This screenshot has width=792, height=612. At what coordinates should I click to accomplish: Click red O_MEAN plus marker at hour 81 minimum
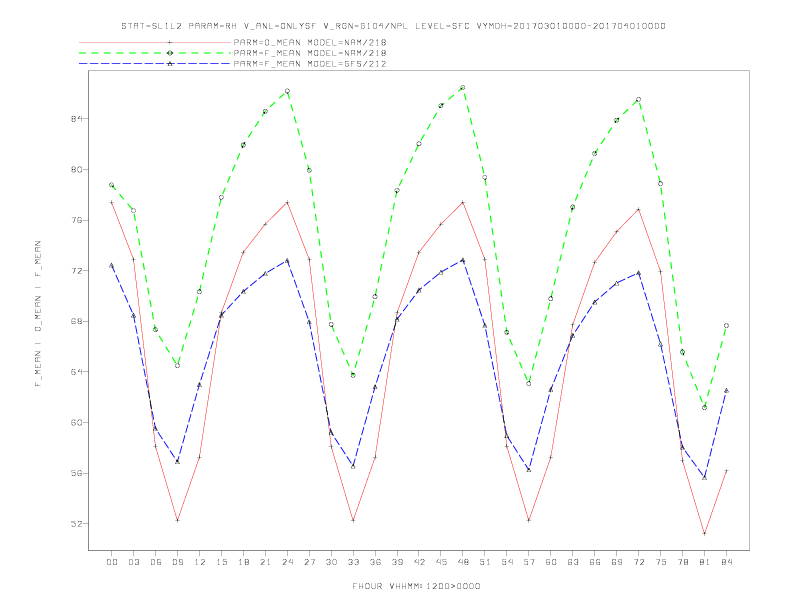pos(704,533)
